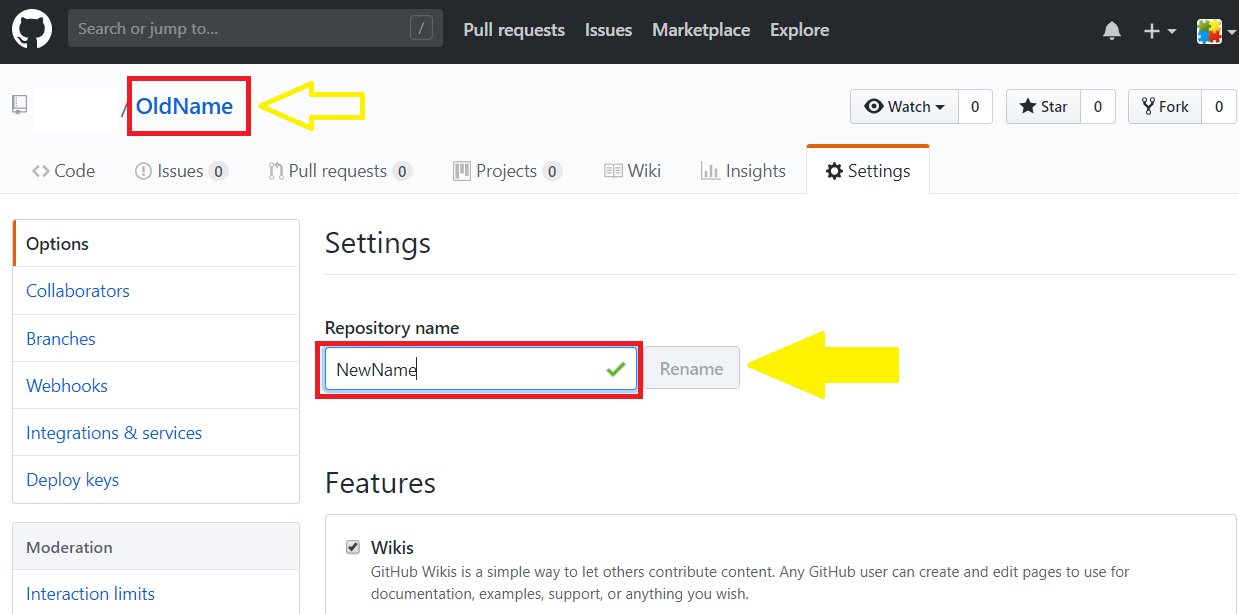Open Webhooks settings in sidebar

coord(67,386)
